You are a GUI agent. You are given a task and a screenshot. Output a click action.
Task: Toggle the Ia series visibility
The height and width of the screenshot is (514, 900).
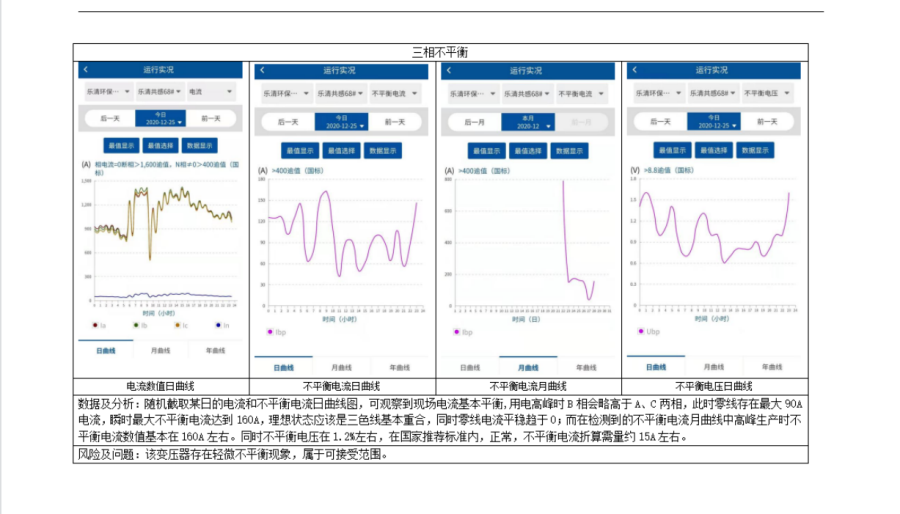click(x=95, y=325)
